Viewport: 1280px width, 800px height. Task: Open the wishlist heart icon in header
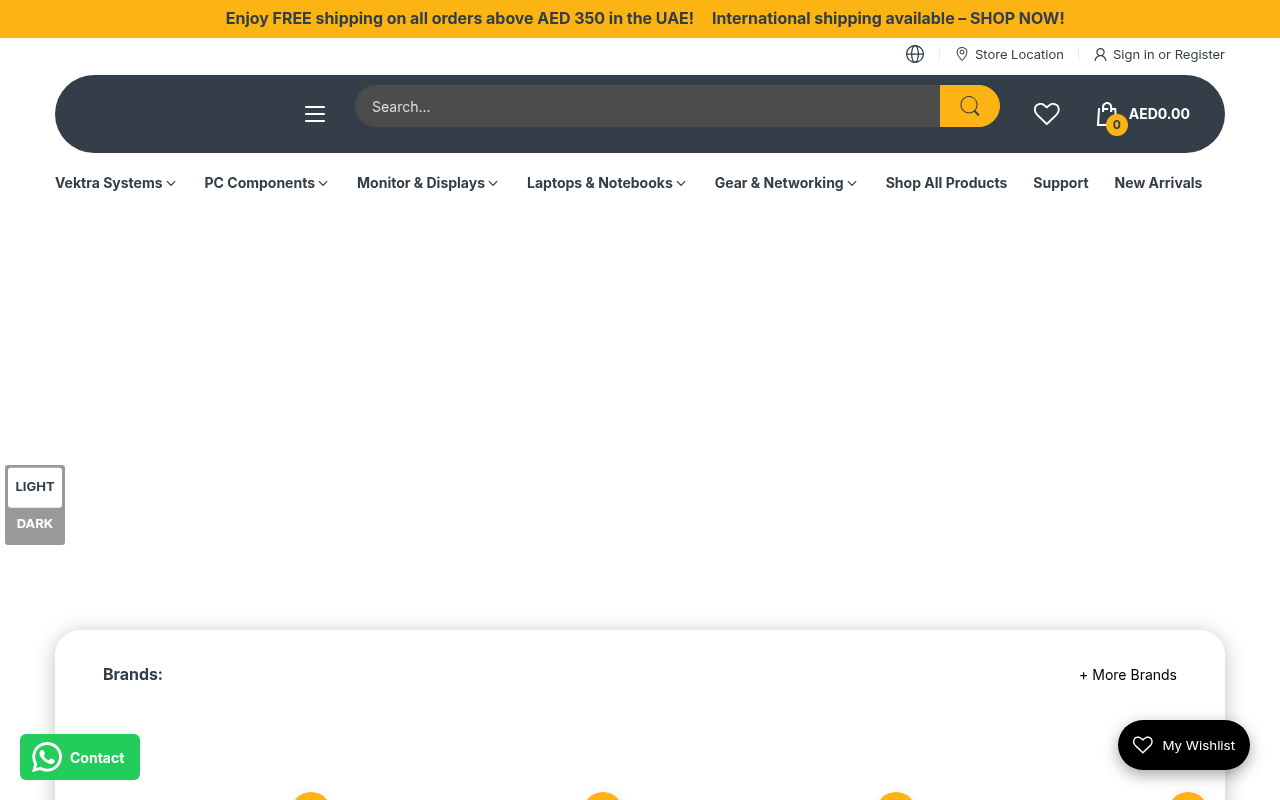(x=1046, y=114)
